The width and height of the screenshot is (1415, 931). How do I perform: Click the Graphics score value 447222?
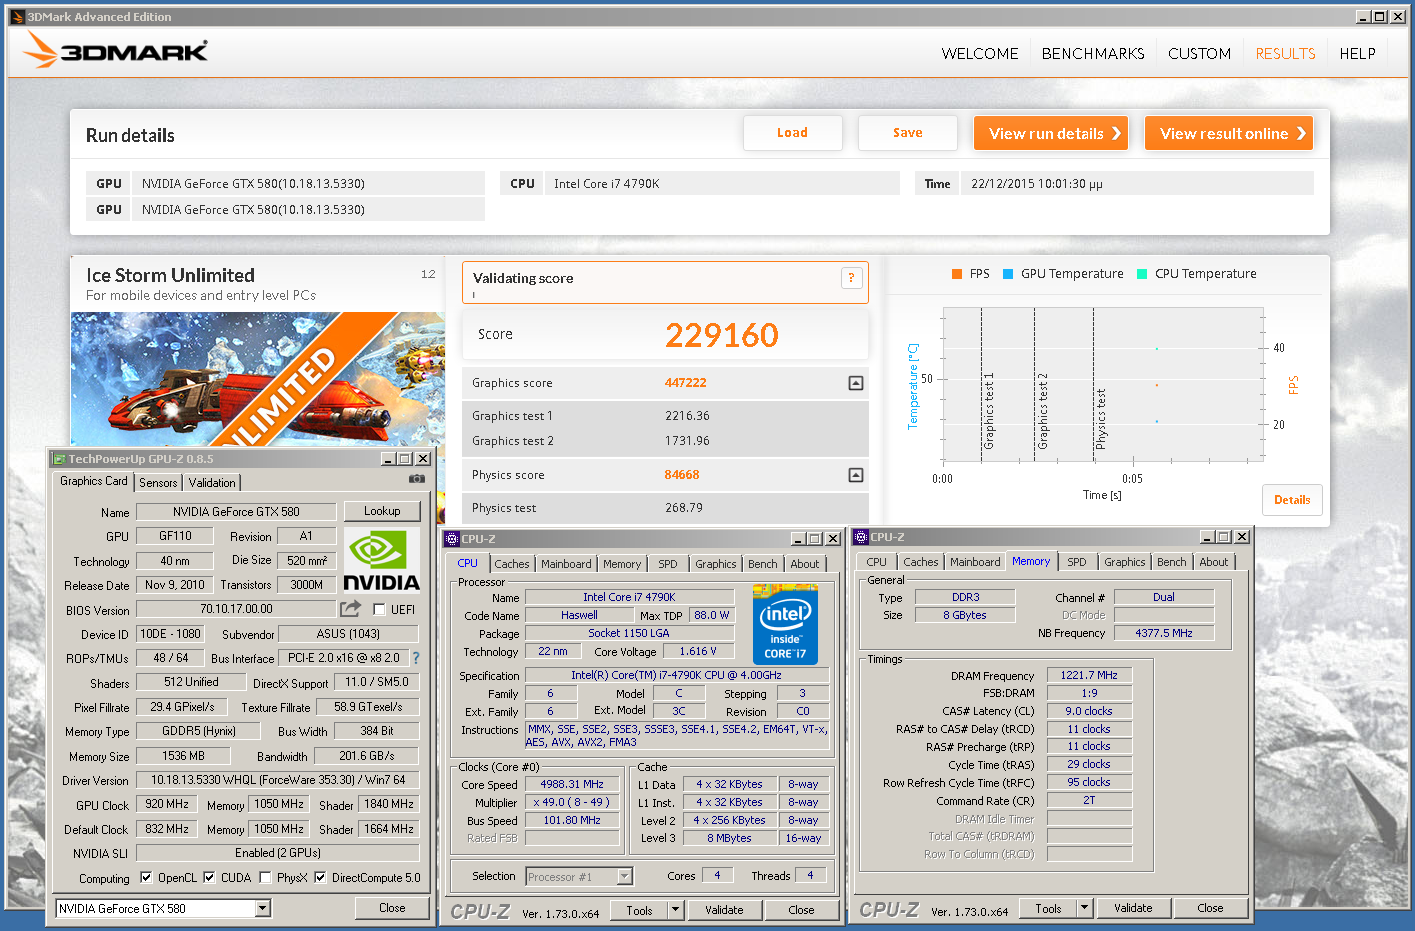(x=685, y=383)
